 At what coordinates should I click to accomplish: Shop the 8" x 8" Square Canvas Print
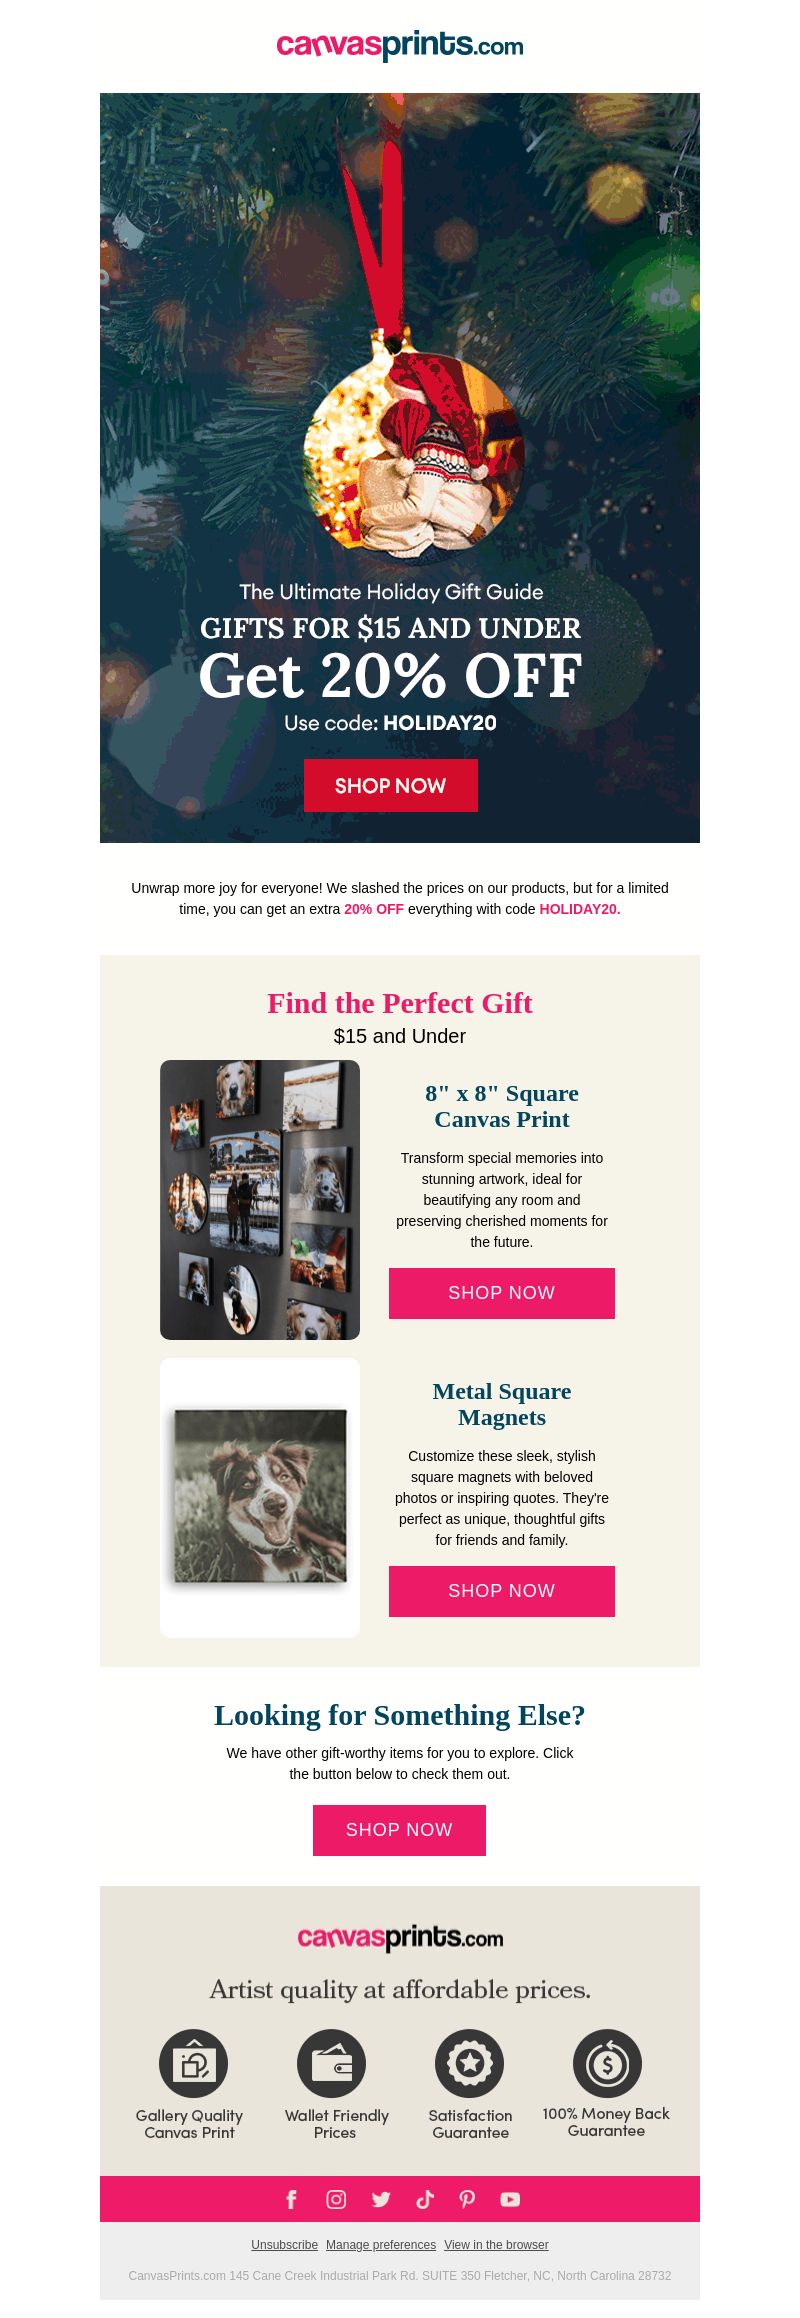tap(502, 1293)
